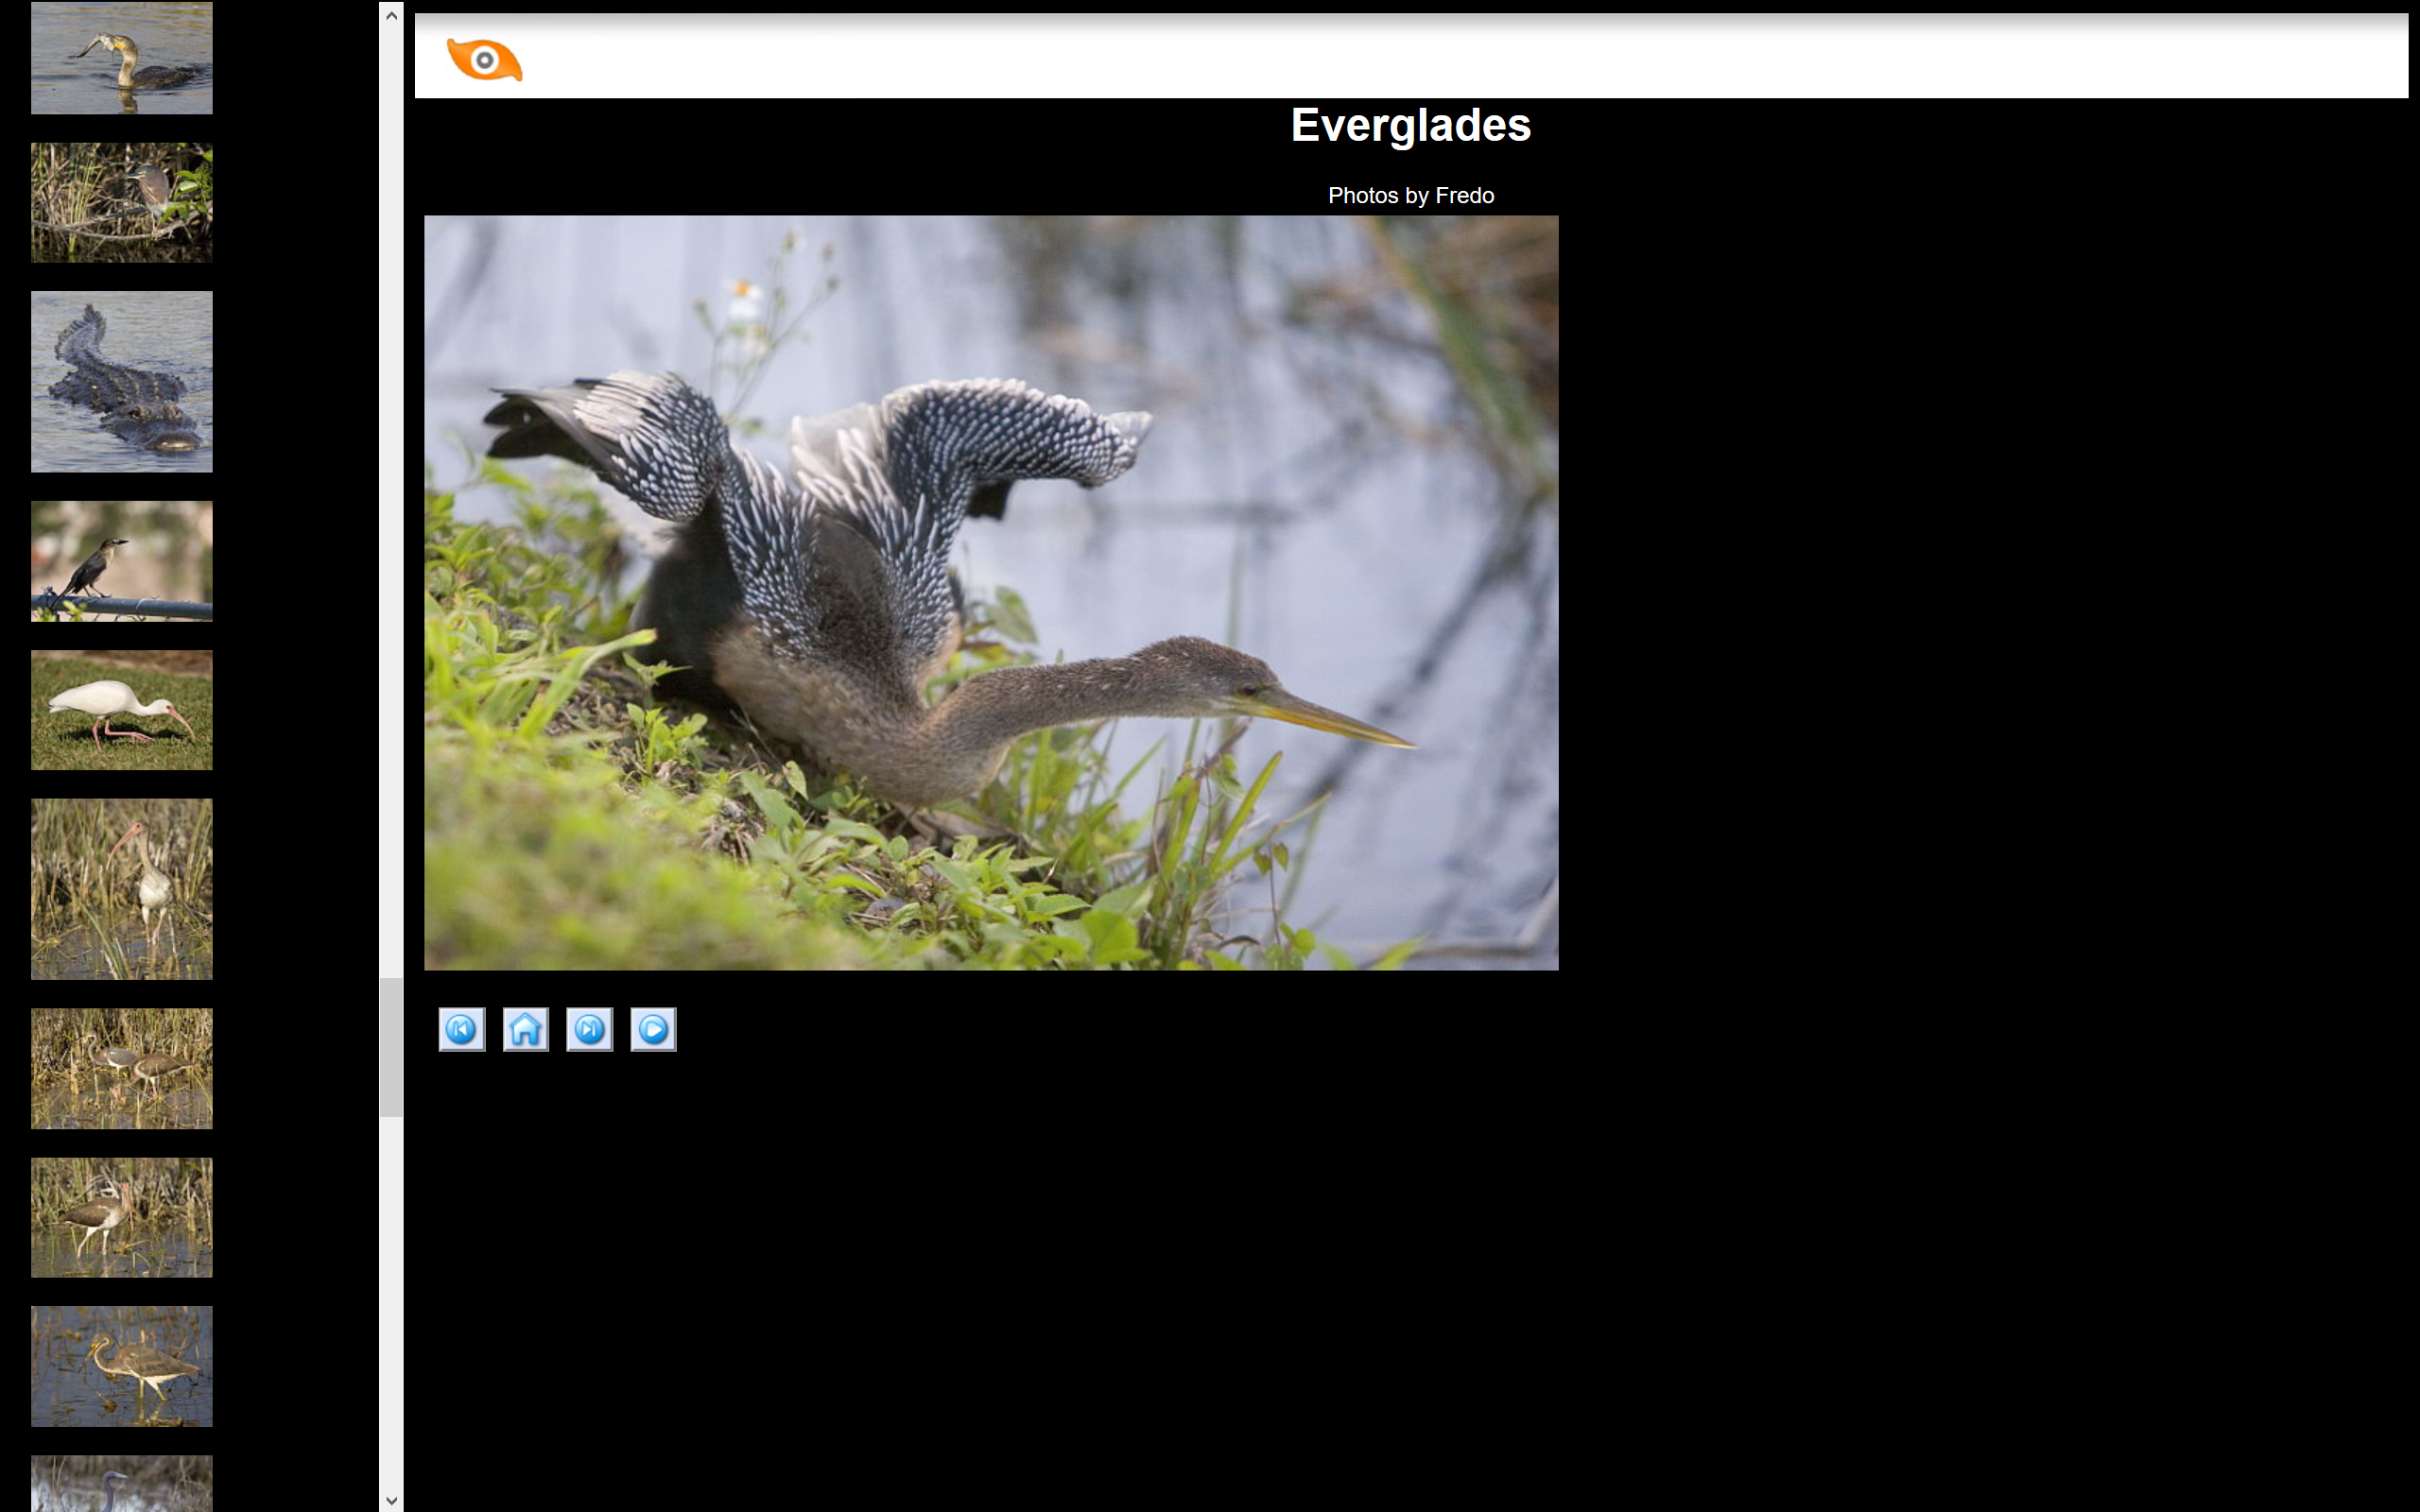This screenshot has width=2420, height=1512.
Task: Click the orange eye logo icon
Action: point(484,59)
